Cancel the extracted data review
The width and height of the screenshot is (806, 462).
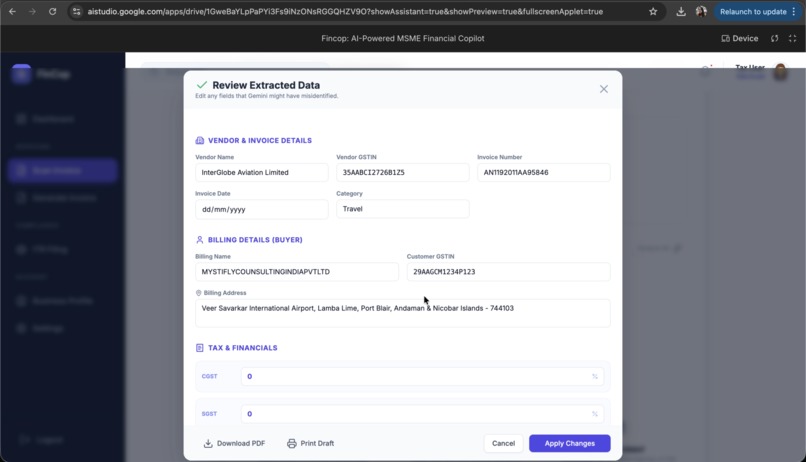[x=503, y=443]
